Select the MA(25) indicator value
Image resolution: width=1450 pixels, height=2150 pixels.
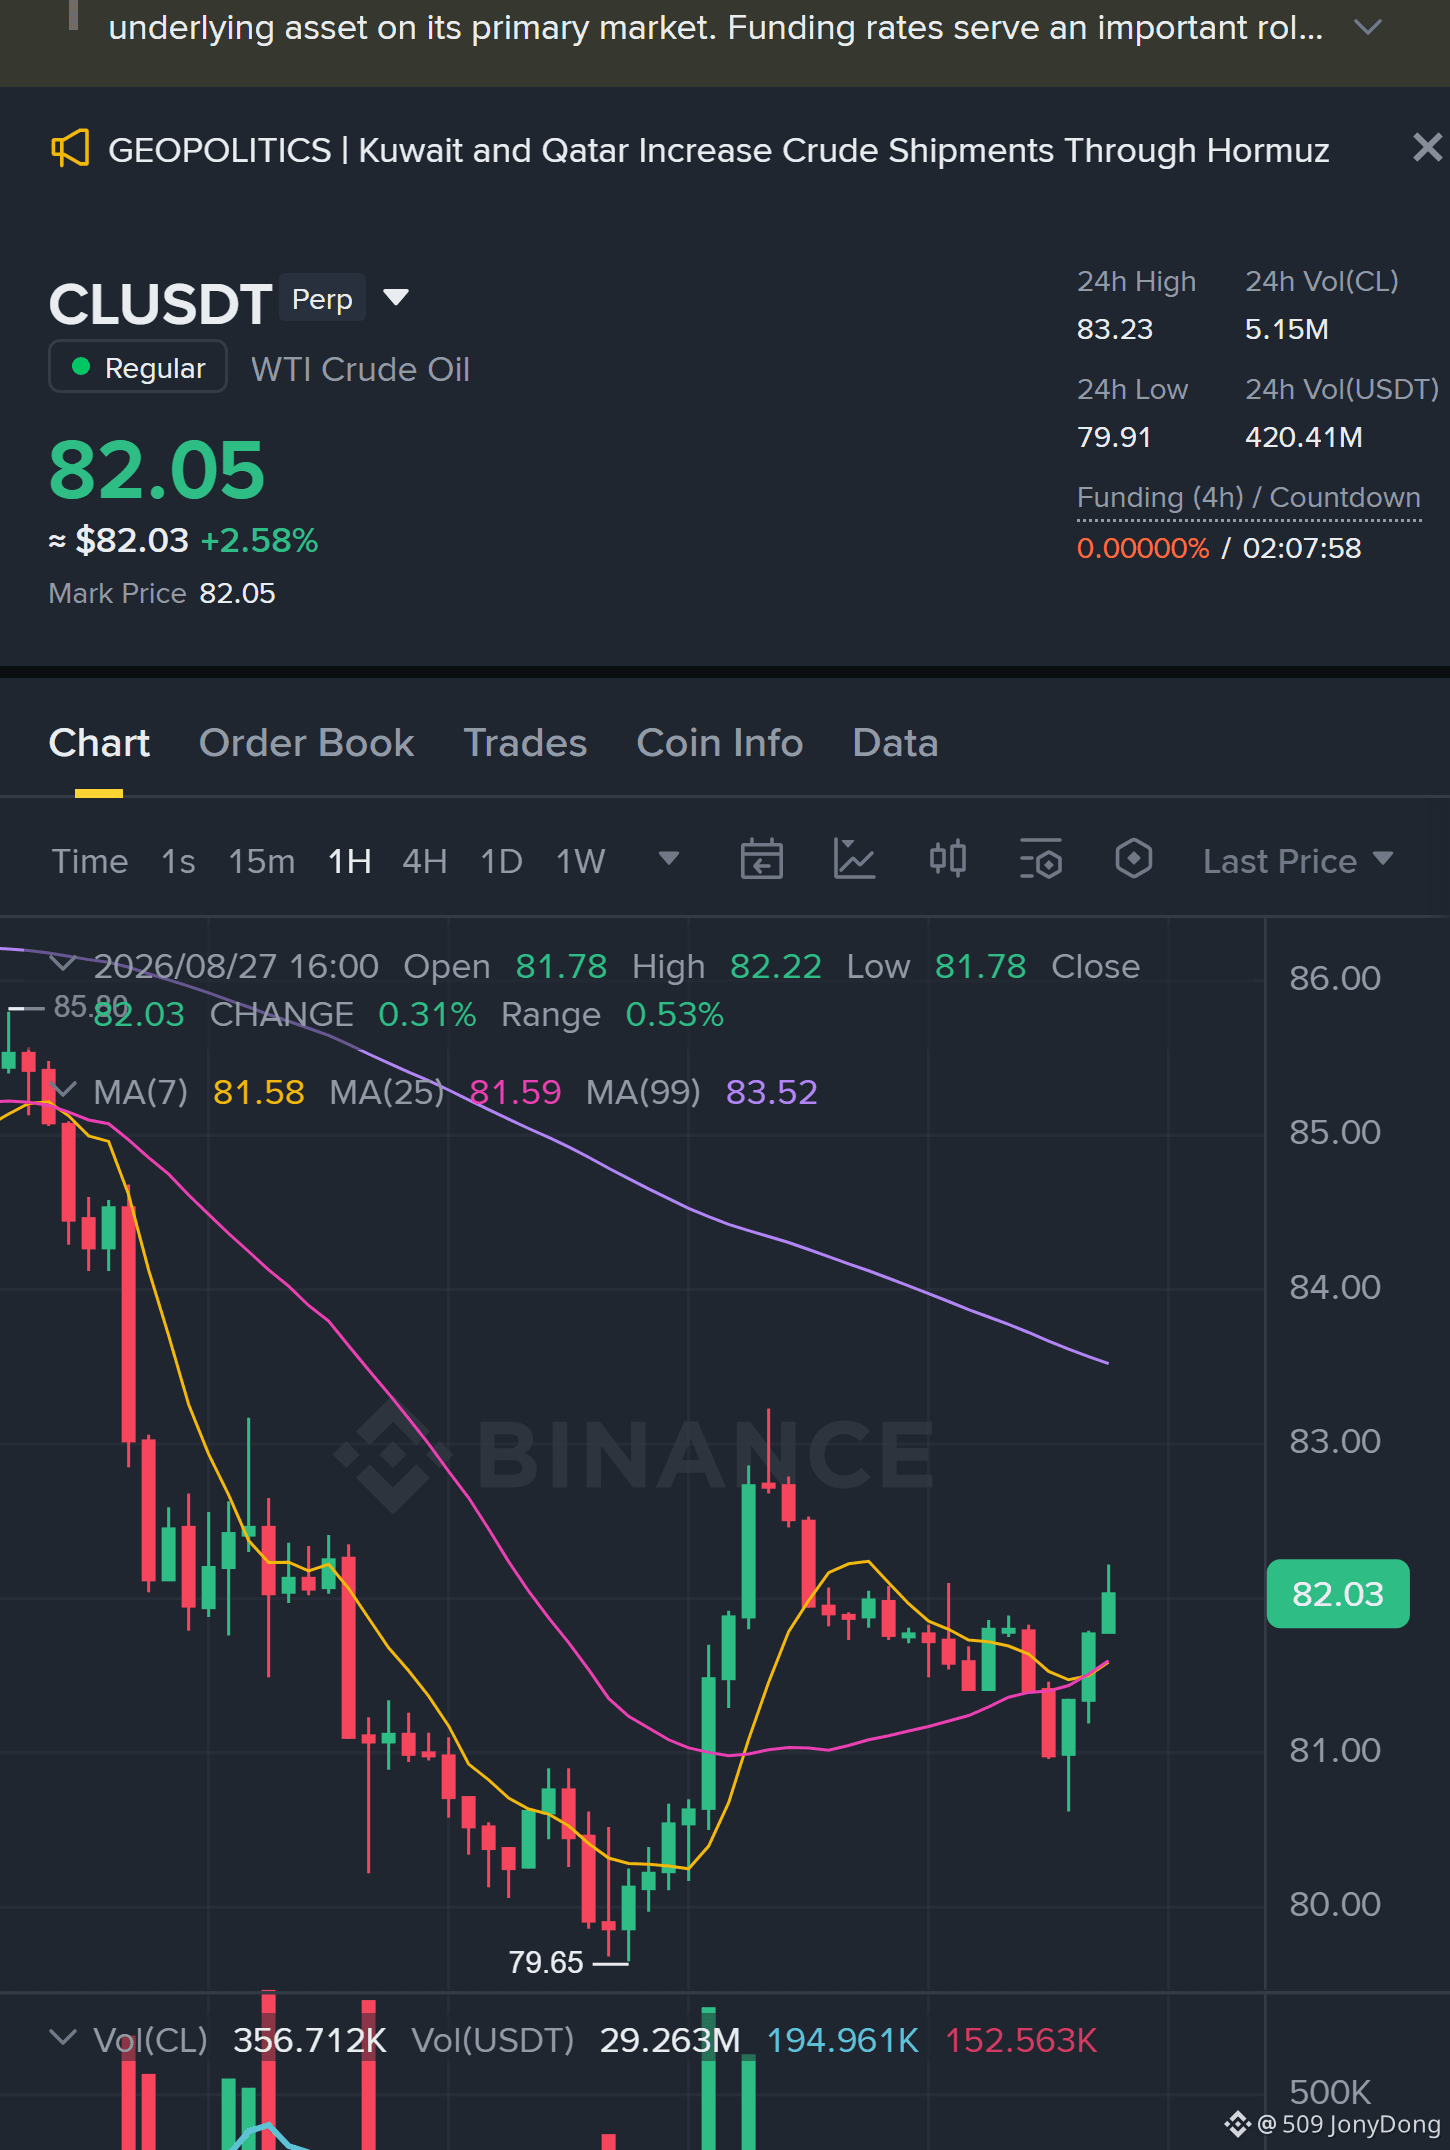coord(515,1092)
